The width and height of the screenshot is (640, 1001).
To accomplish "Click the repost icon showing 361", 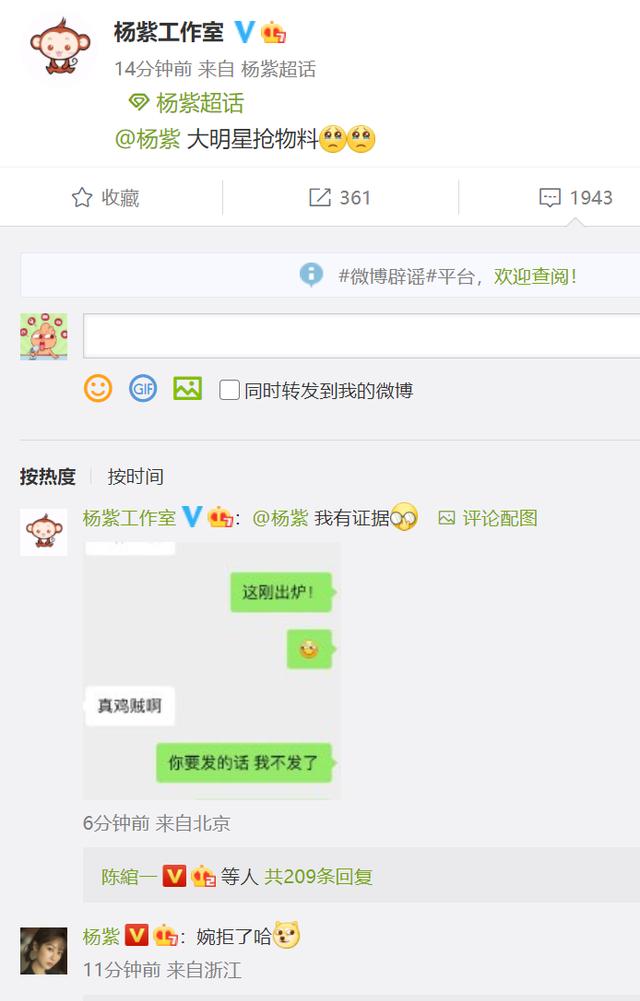I will click(x=320, y=197).
